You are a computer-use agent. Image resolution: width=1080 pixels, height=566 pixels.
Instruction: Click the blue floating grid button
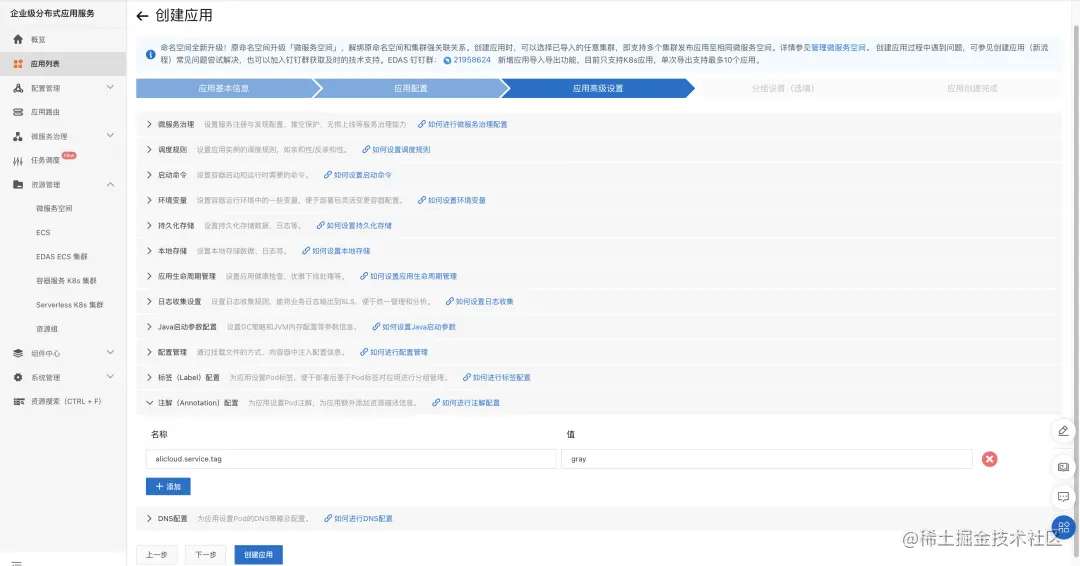coord(1063,527)
